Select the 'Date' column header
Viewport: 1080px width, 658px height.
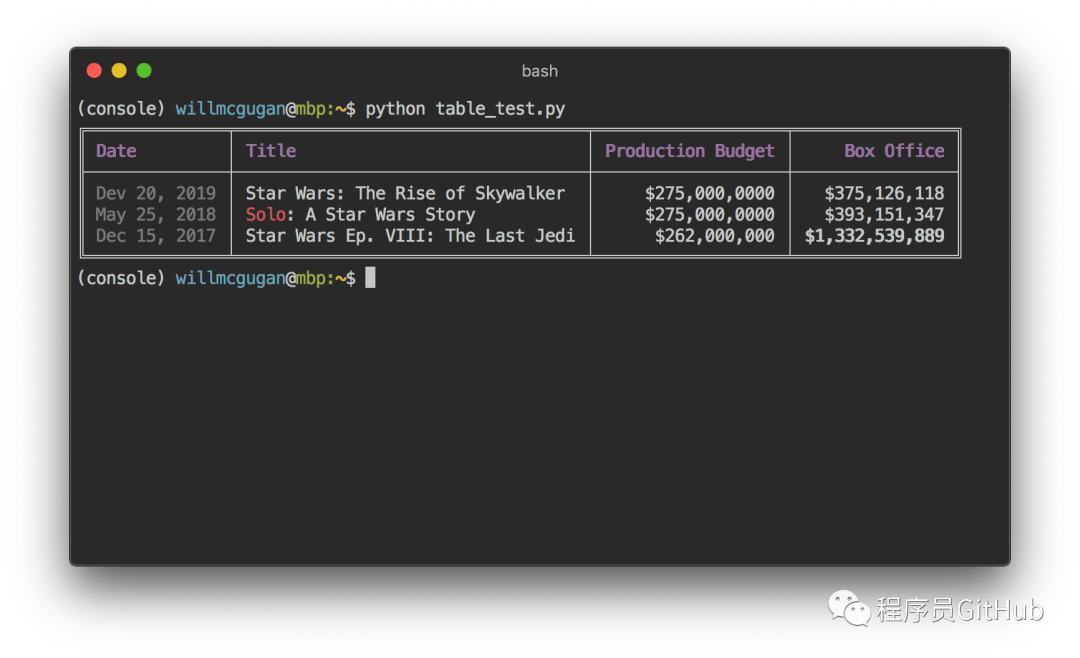[x=116, y=151]
